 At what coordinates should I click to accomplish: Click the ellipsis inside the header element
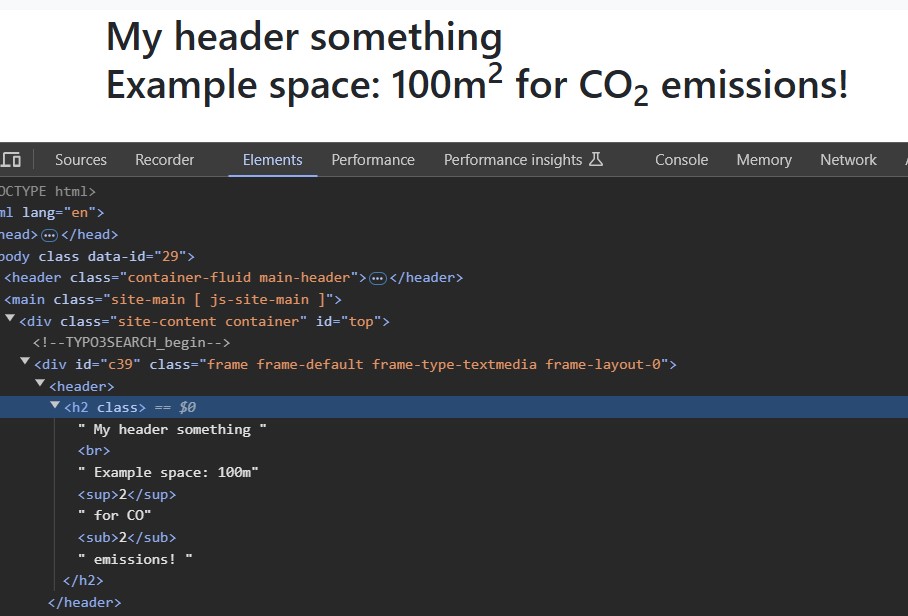378,277
